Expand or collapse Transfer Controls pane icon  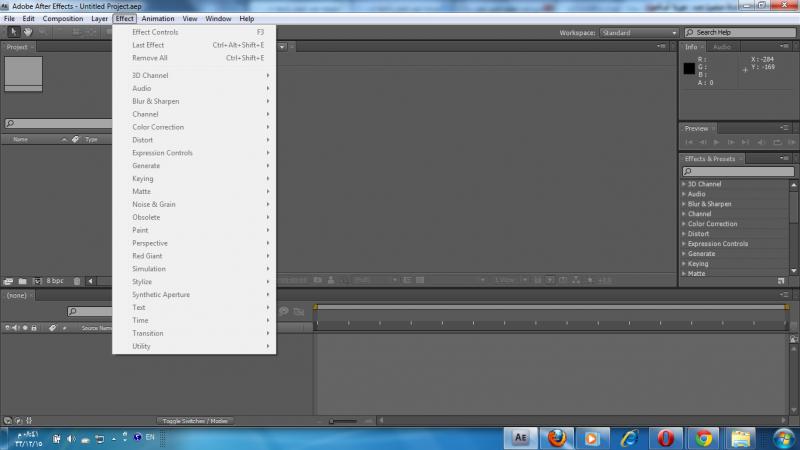[x=18, y=421]
